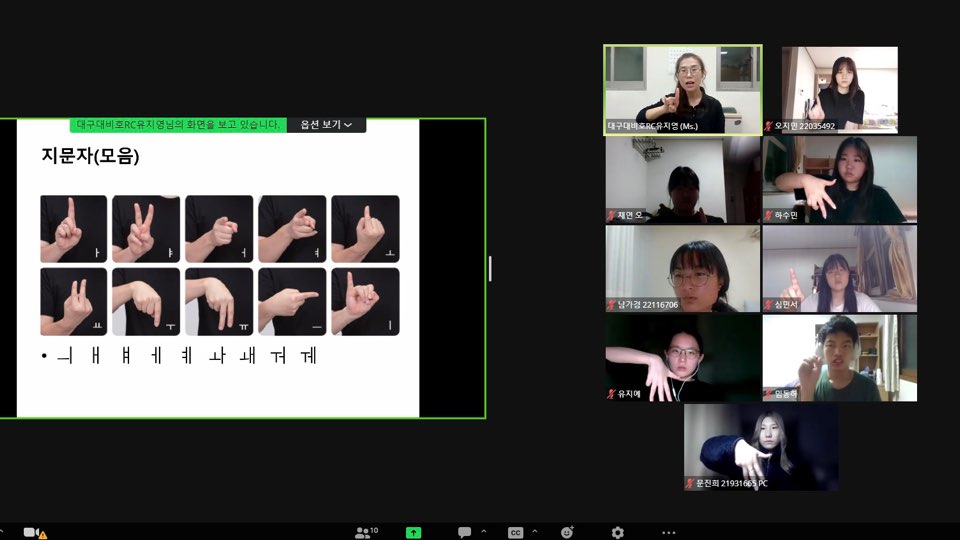Expand the caret next to chat icon
This screenshot has width=960, height=540.
pyautogui.click(x=484, y=532)
